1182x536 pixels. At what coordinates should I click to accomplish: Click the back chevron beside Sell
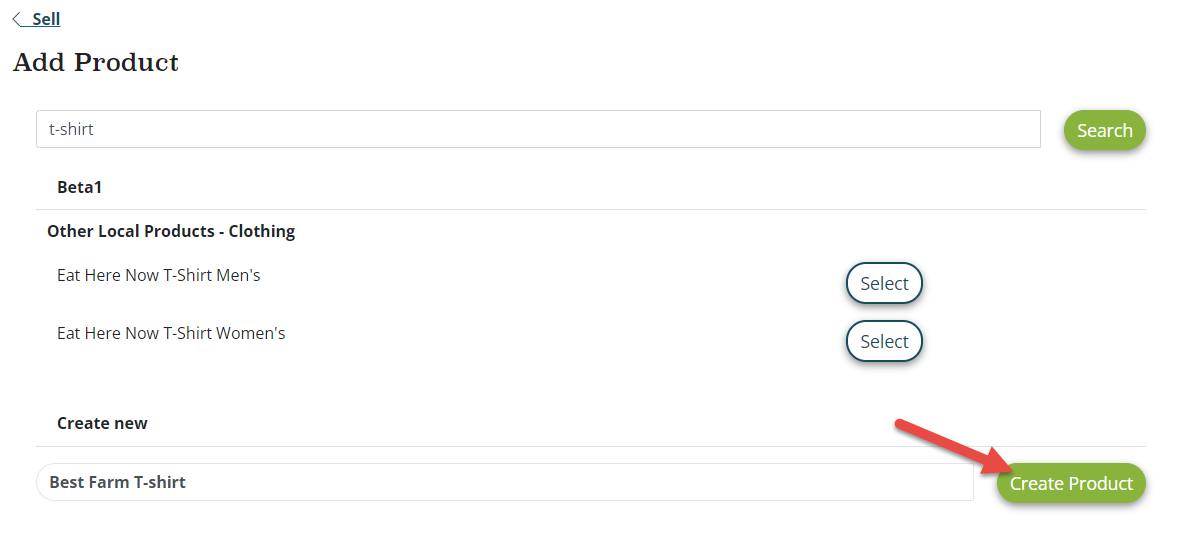point(18,19)
